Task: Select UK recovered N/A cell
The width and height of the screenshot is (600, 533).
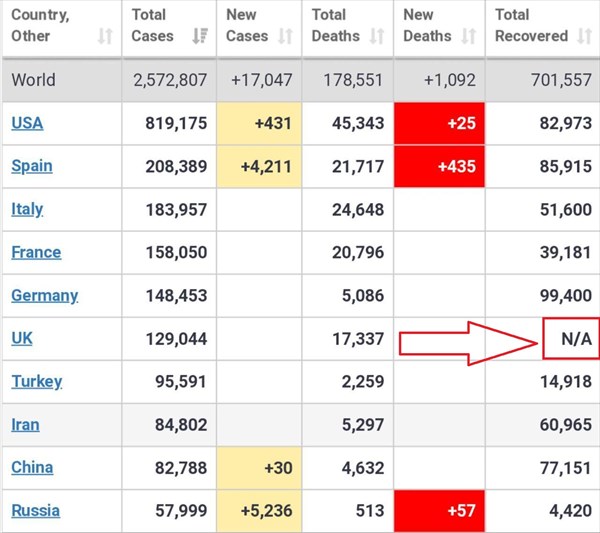Action: [x=572, y=339]
